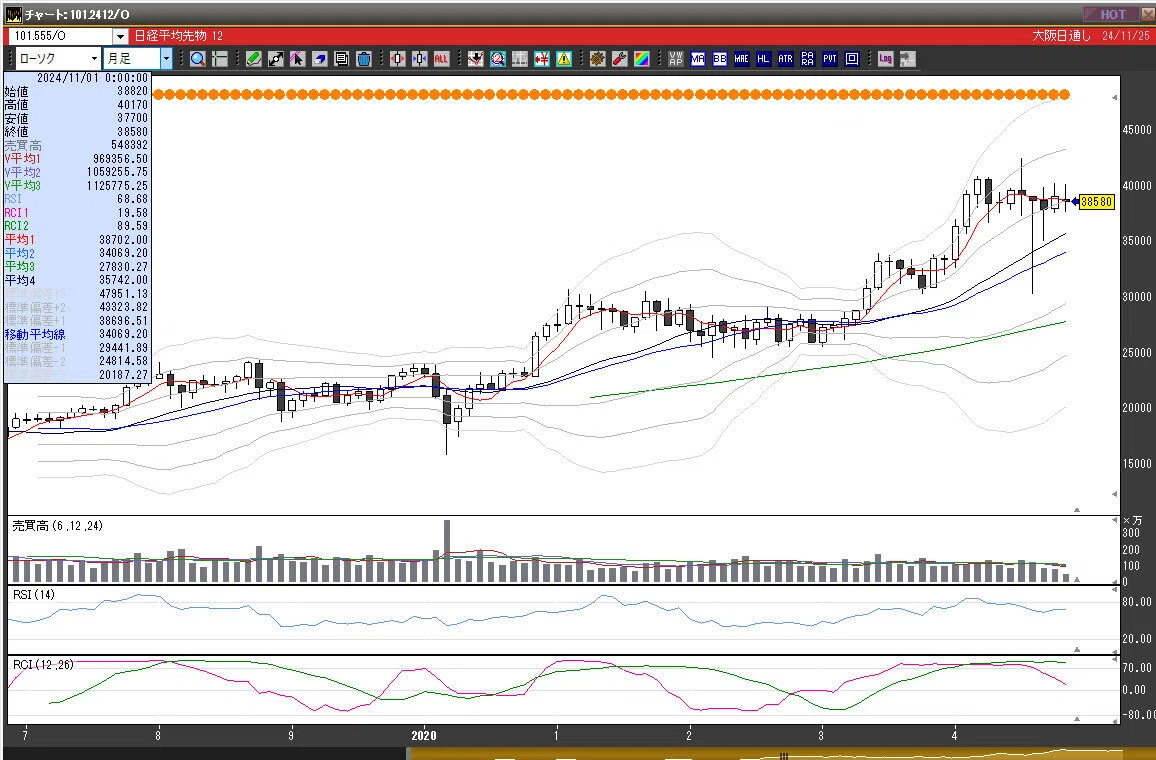Toggle the ATR indicator

click(x=786, y=59)
